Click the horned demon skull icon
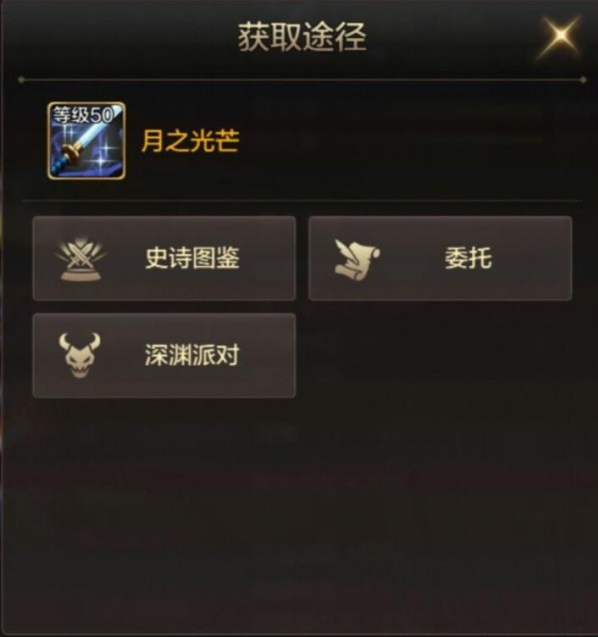This screenshot has width=598, height=637. (x=80, y=355)
